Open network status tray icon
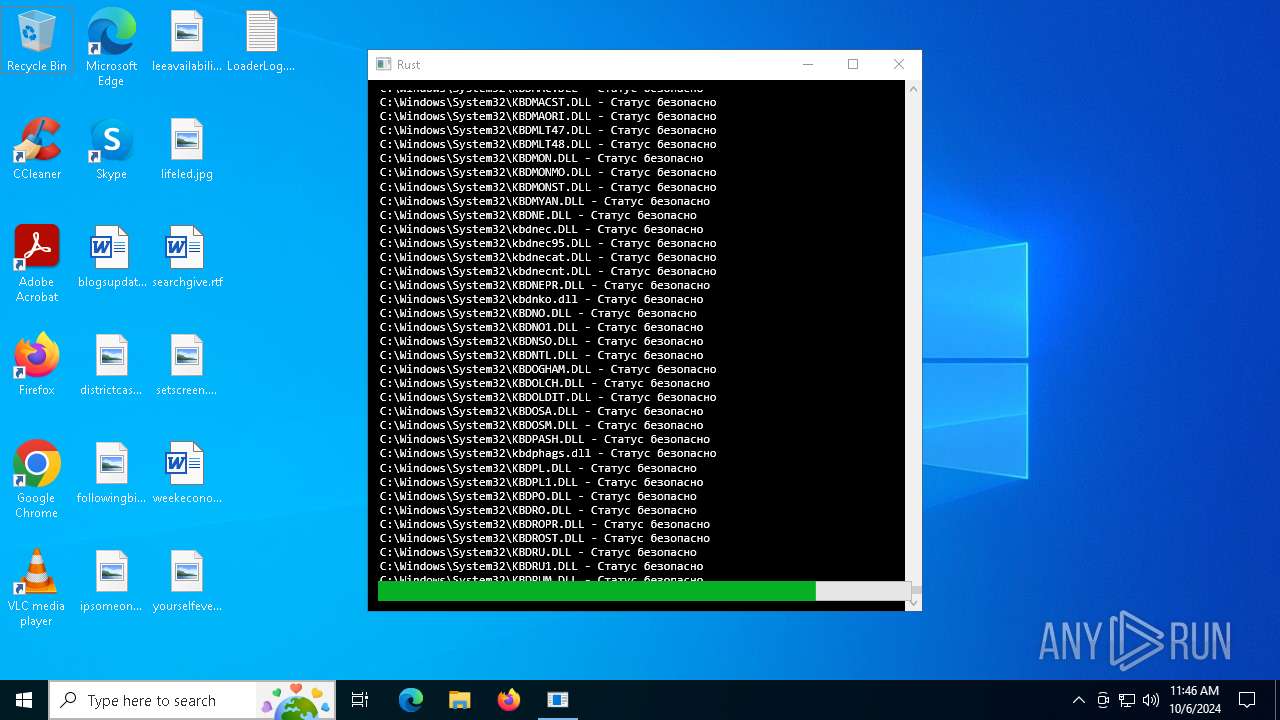The image size is (1280, 720). pyautogui.click(x=1127, y=700)
